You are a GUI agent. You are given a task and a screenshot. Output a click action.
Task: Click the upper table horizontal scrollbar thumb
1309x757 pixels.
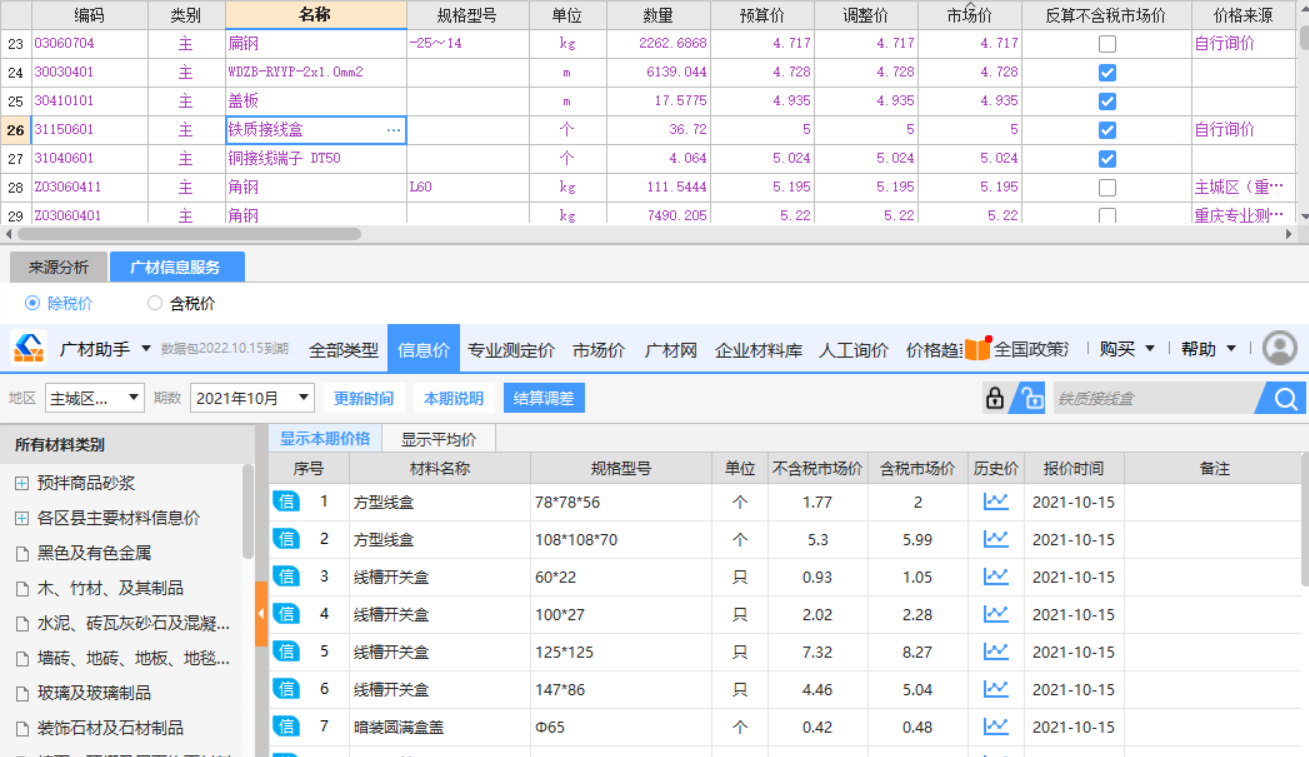click(189, 234)
